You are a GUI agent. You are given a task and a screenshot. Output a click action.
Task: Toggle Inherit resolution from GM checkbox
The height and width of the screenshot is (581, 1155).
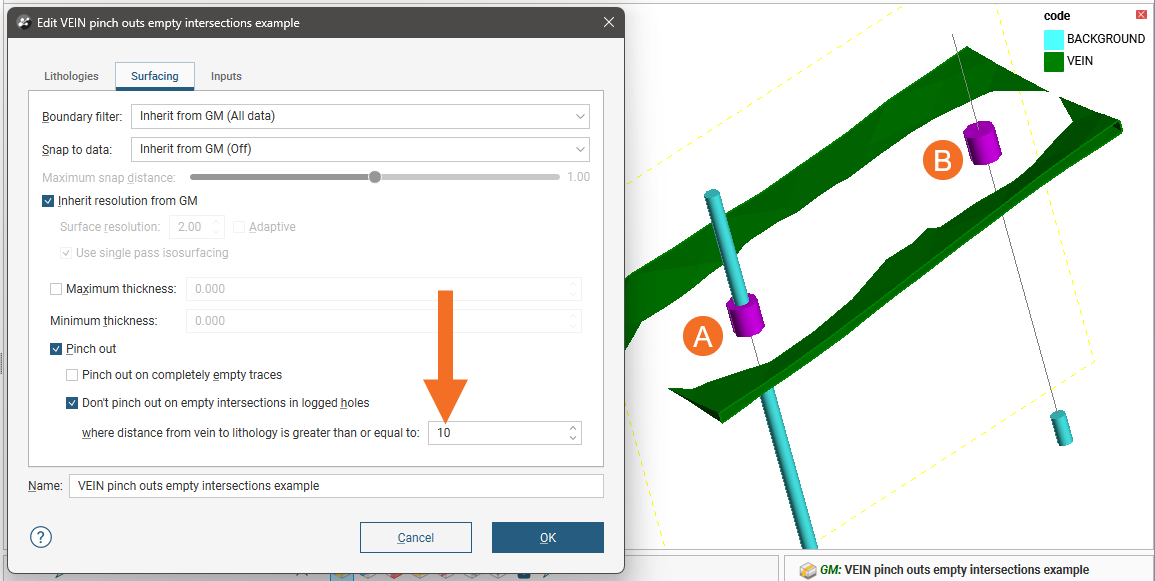49,201
